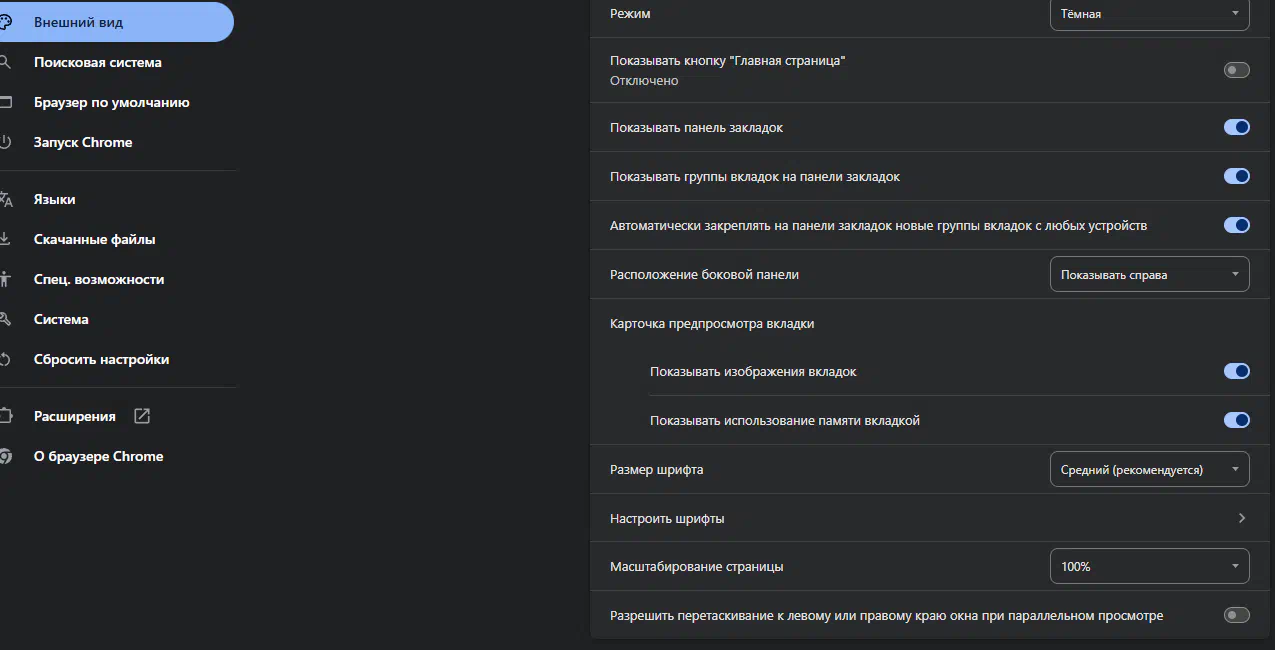Expand the Расположение боковой панели dropdown
The image size is (1275, 650).
pos(1149,274)
